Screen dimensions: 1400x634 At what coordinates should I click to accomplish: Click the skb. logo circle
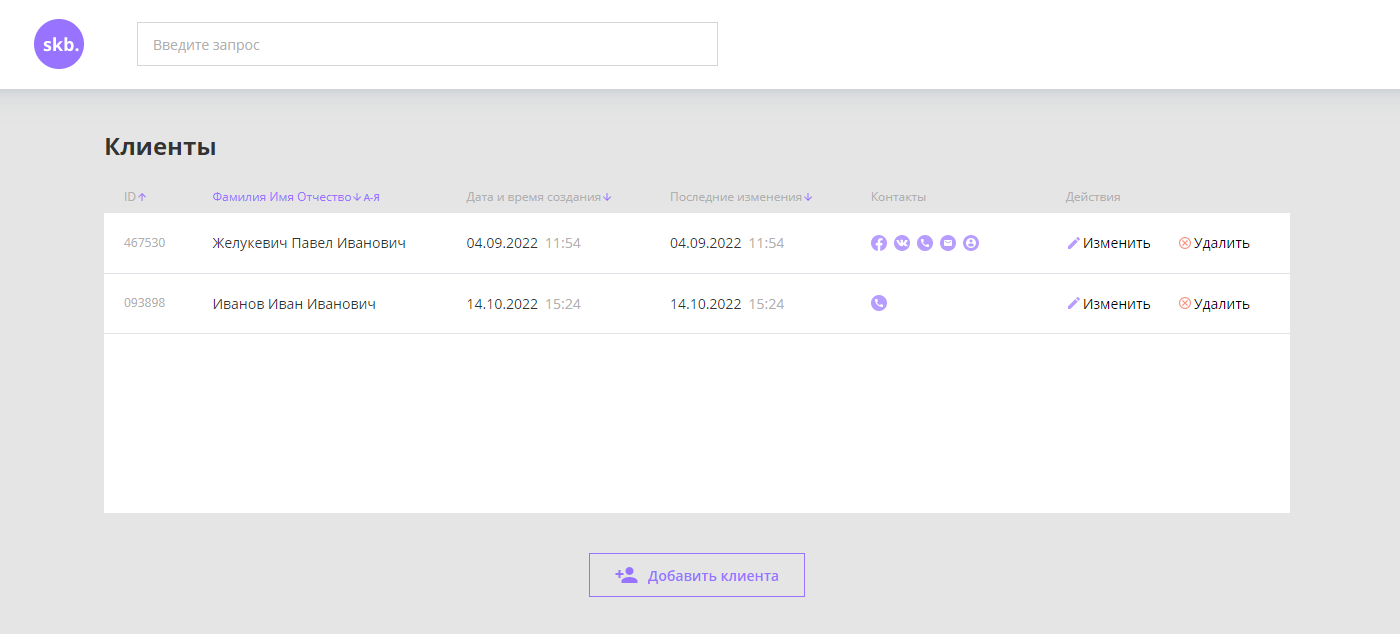click(59, 44)
